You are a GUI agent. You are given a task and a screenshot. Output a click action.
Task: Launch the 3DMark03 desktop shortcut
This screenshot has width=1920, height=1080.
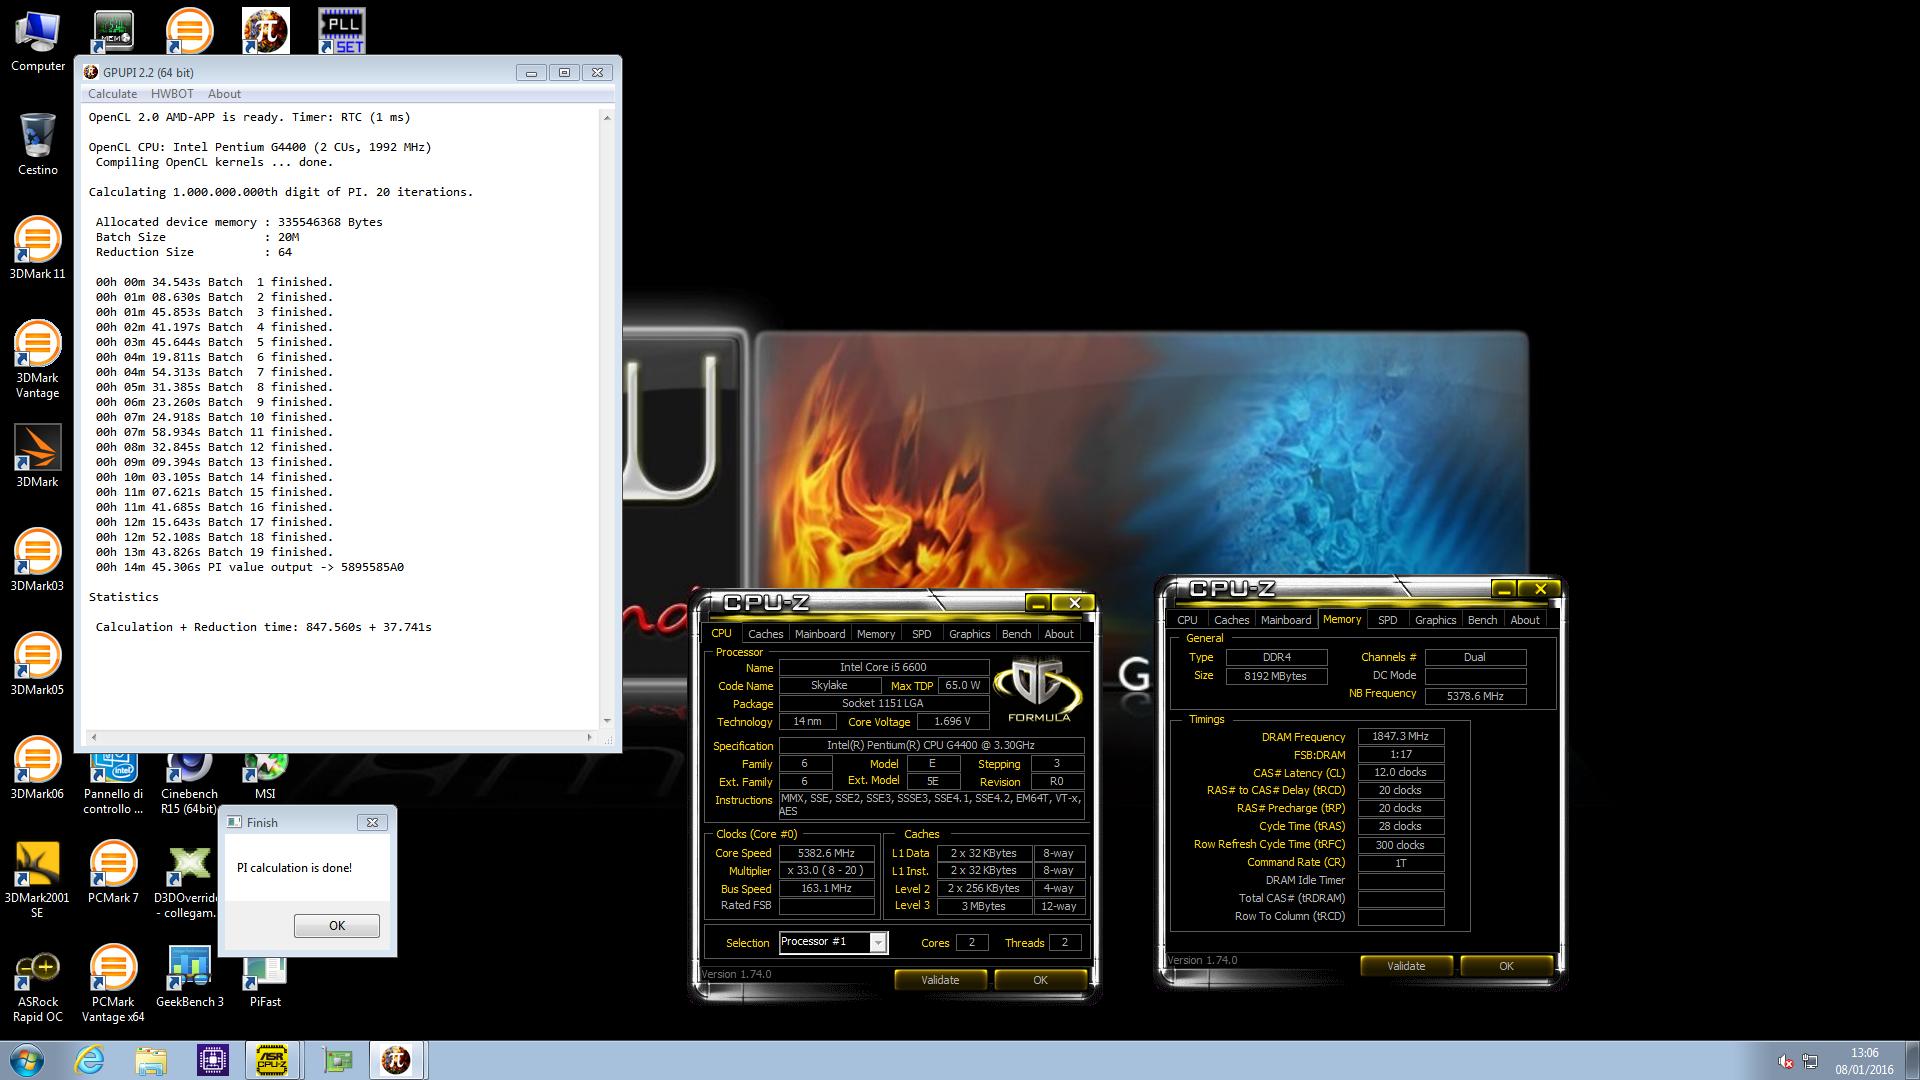coord(38,560)
